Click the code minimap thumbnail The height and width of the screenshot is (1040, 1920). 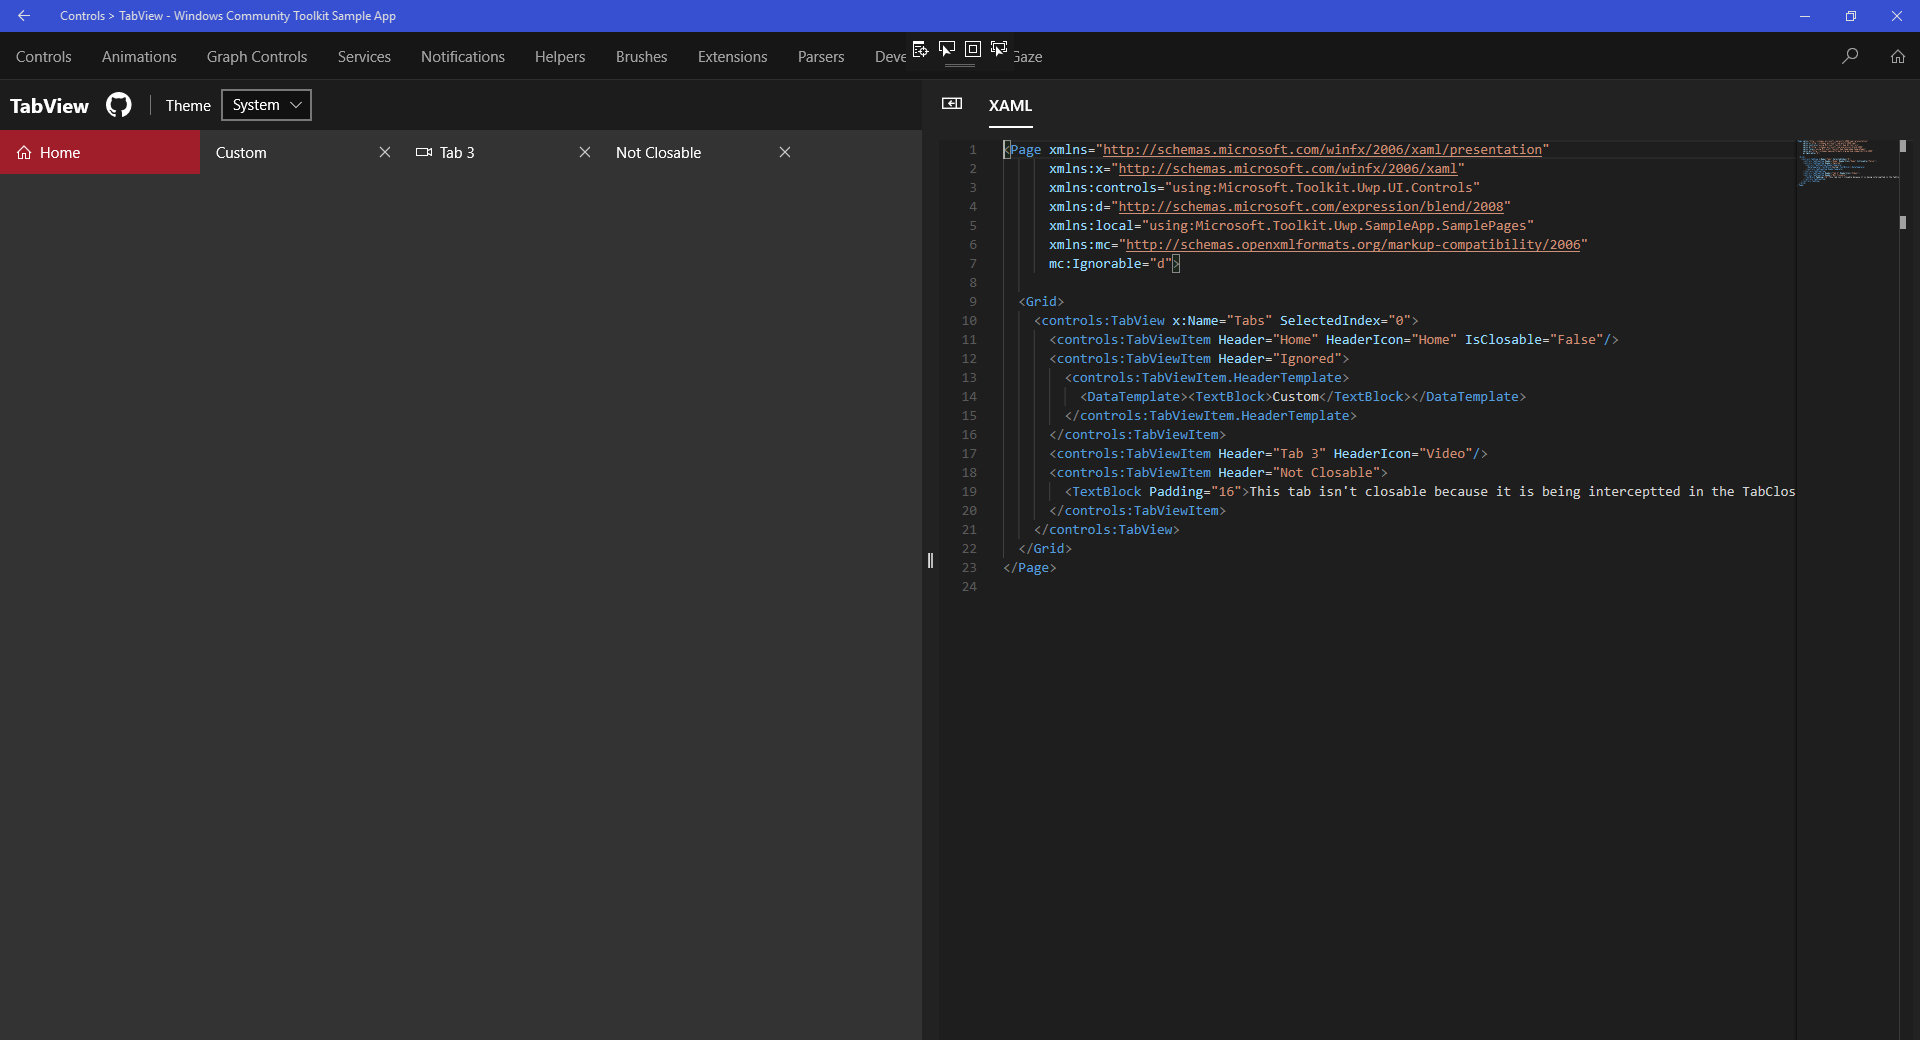pyautogui.click(x=1845, y=165)
